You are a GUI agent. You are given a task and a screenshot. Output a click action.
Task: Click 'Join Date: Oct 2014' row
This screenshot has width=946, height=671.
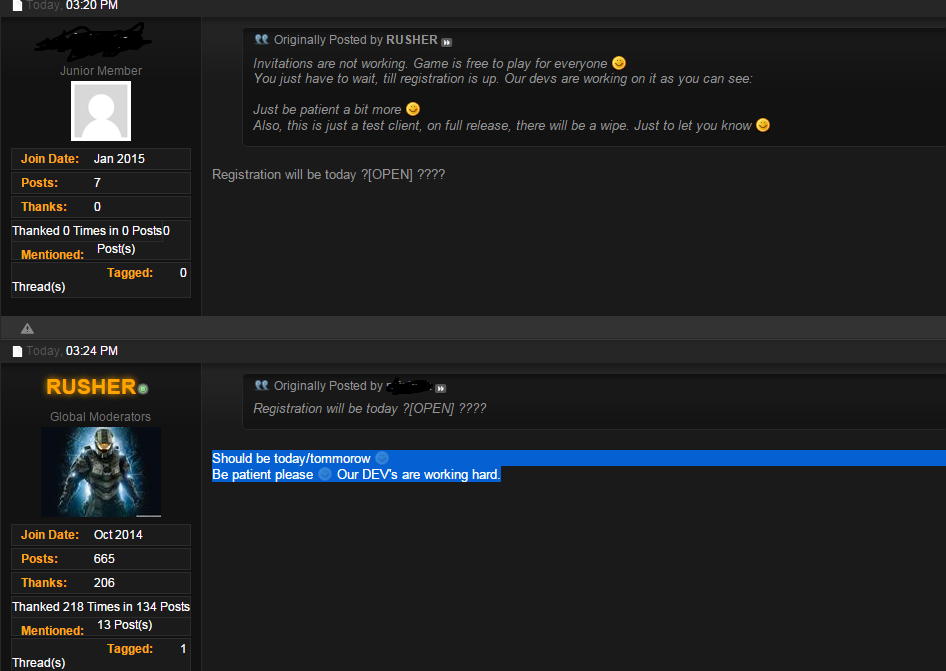tap(101, 535)
